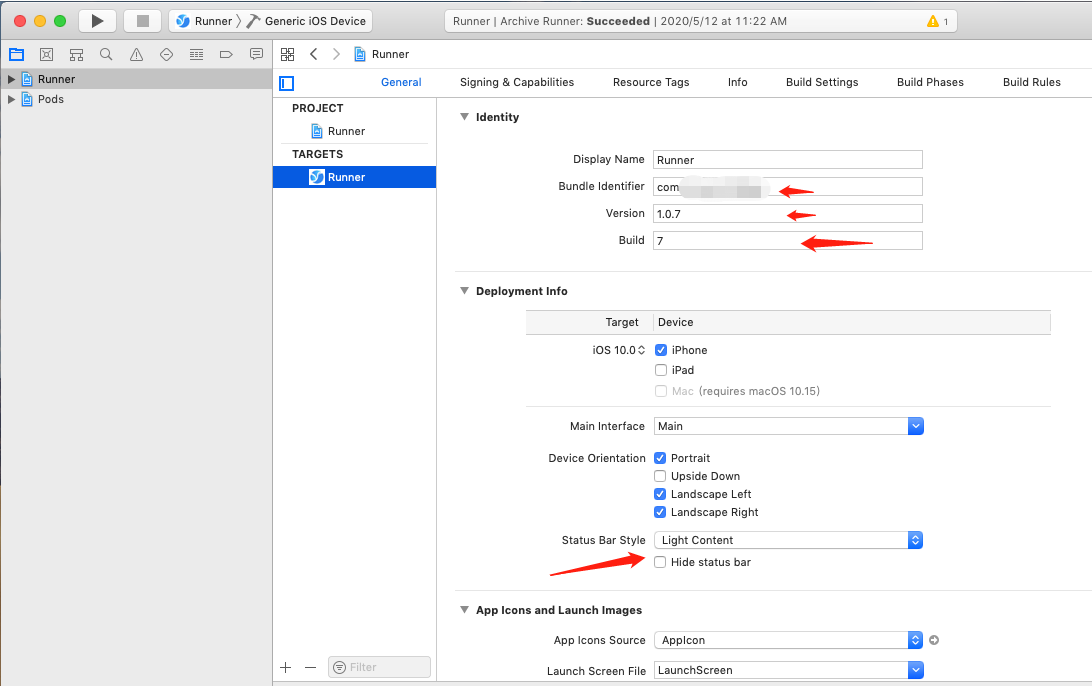The width and height of the screenshot is (1092, 686).
Task: Open the Test navigator diamond icon
Action: 166,54
